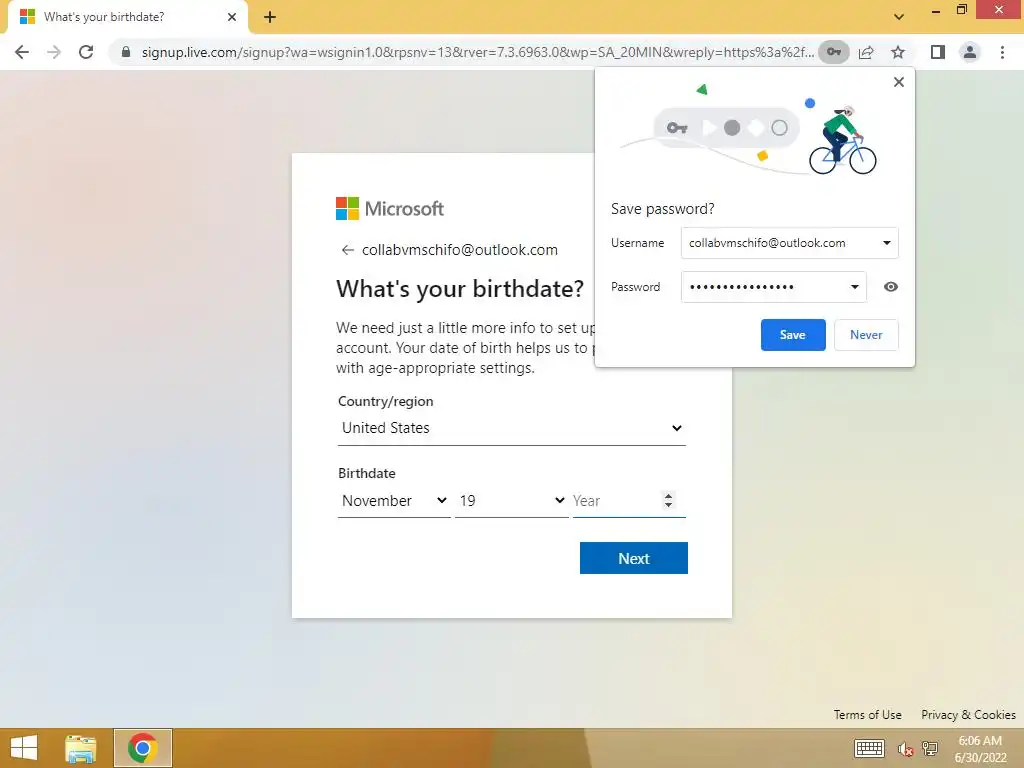The image size is (1024, 768).
Task: Open the password key icon in address bar
Action: click(834, 52)
